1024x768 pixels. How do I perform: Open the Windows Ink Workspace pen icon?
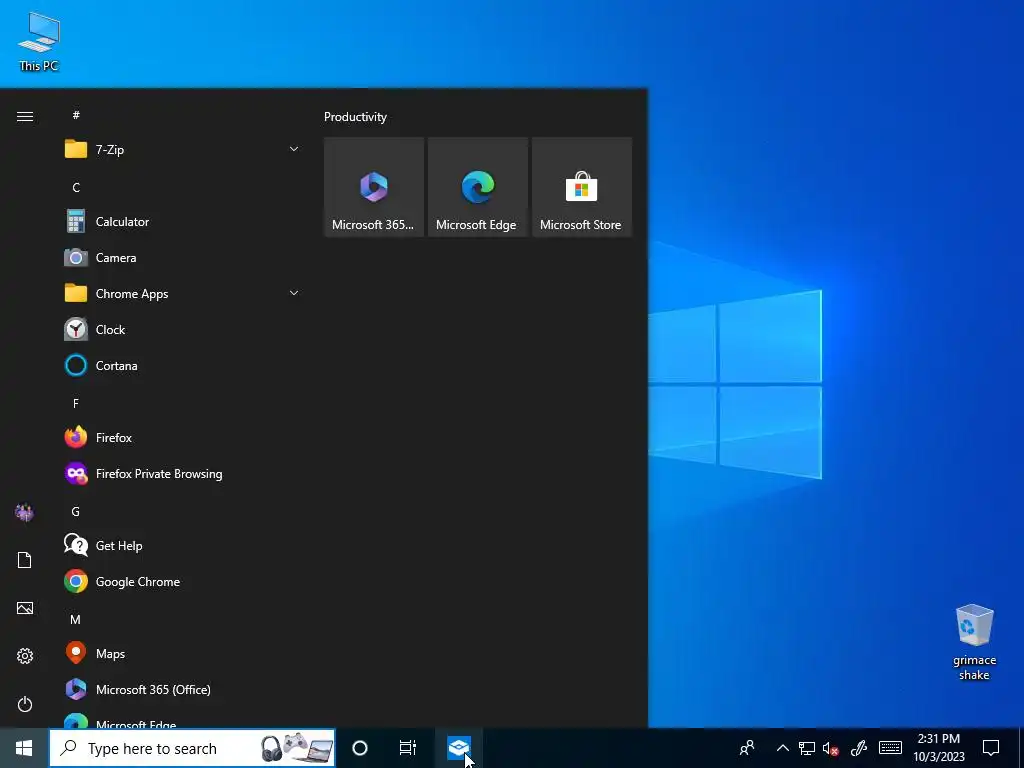point(859,748)
